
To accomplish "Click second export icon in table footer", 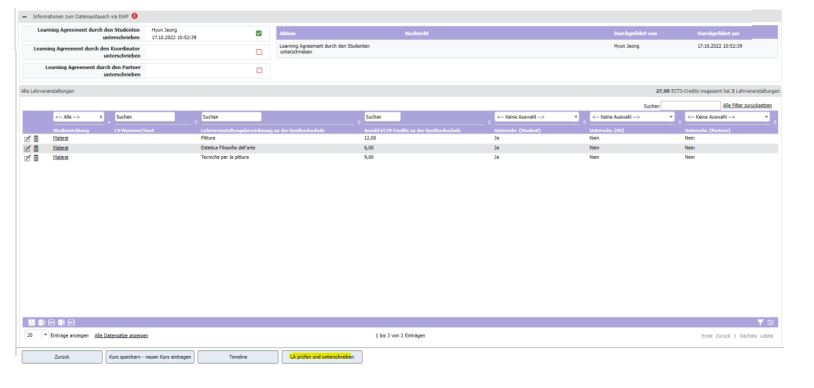I will pos(42,323).
